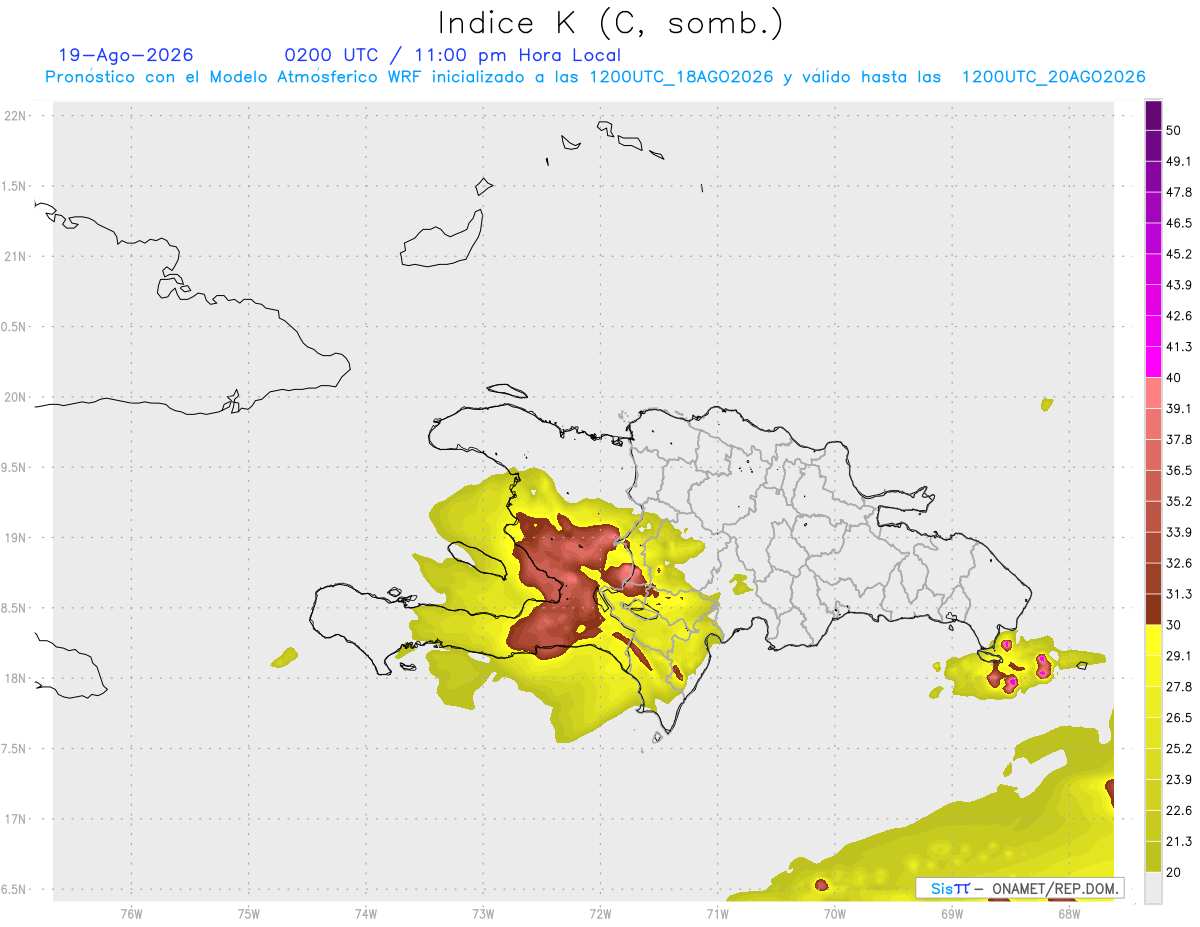Click the colorbar value "22.6"
The image size is (1200, 927).
[1179, 810]
